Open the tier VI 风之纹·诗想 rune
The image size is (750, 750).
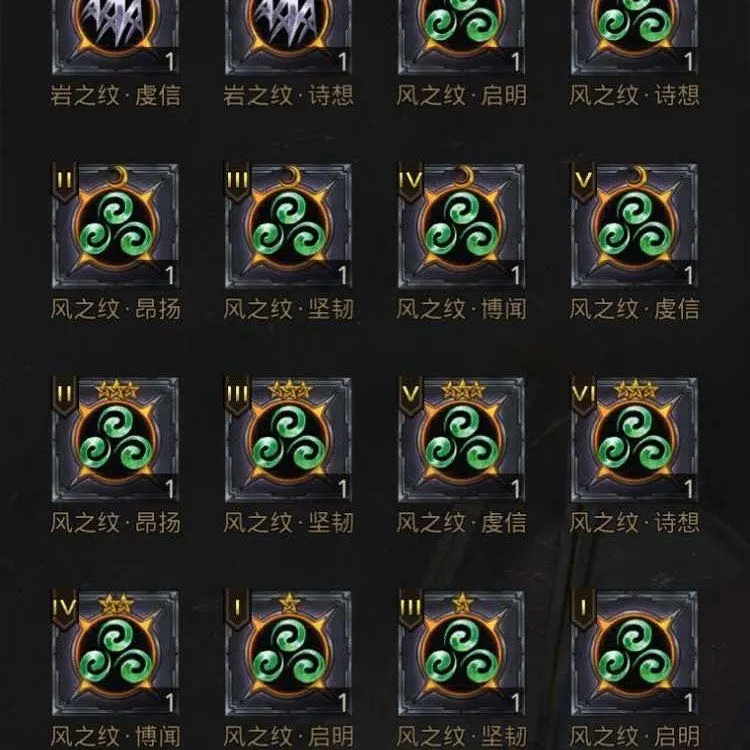click(x=634, y=439)
